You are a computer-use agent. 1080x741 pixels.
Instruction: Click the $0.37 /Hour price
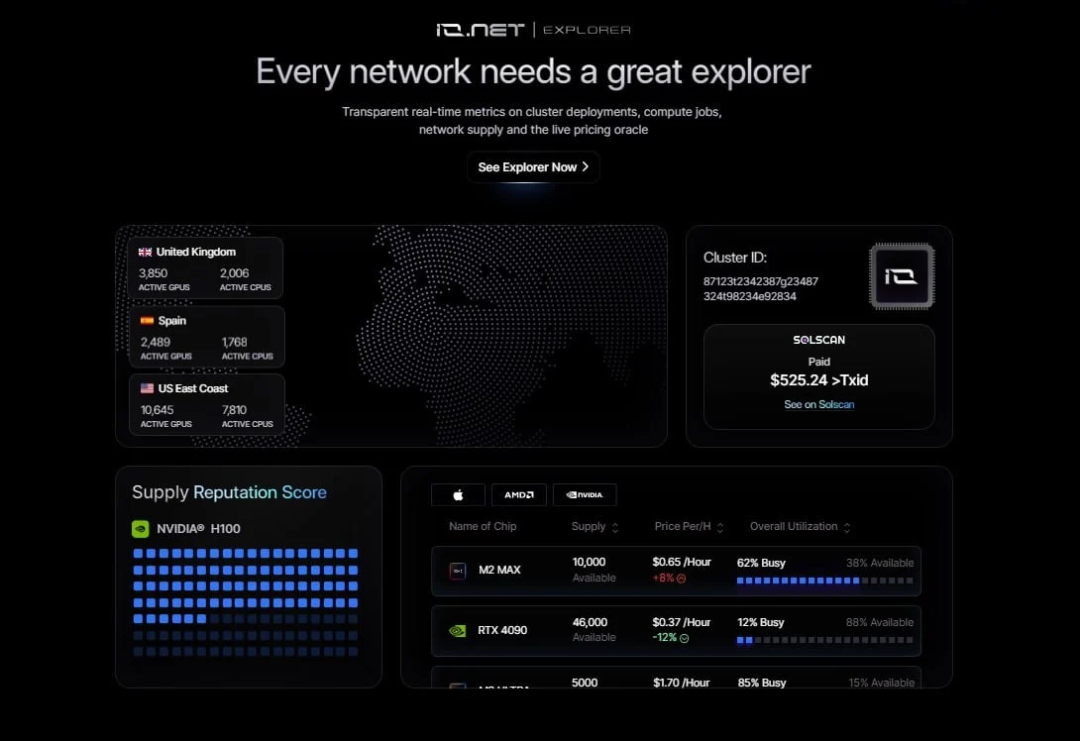[x=681, y=622]
